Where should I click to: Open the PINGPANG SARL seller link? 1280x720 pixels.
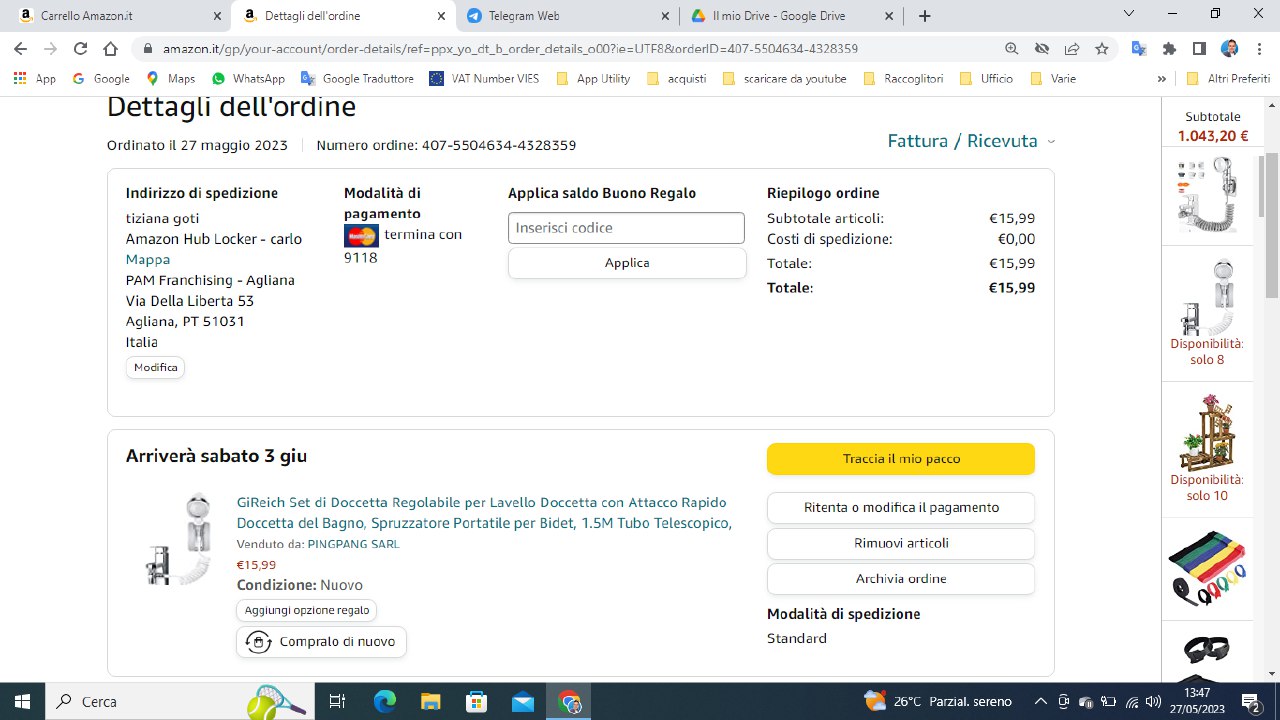pyautogui.click(x=353, y=544)
